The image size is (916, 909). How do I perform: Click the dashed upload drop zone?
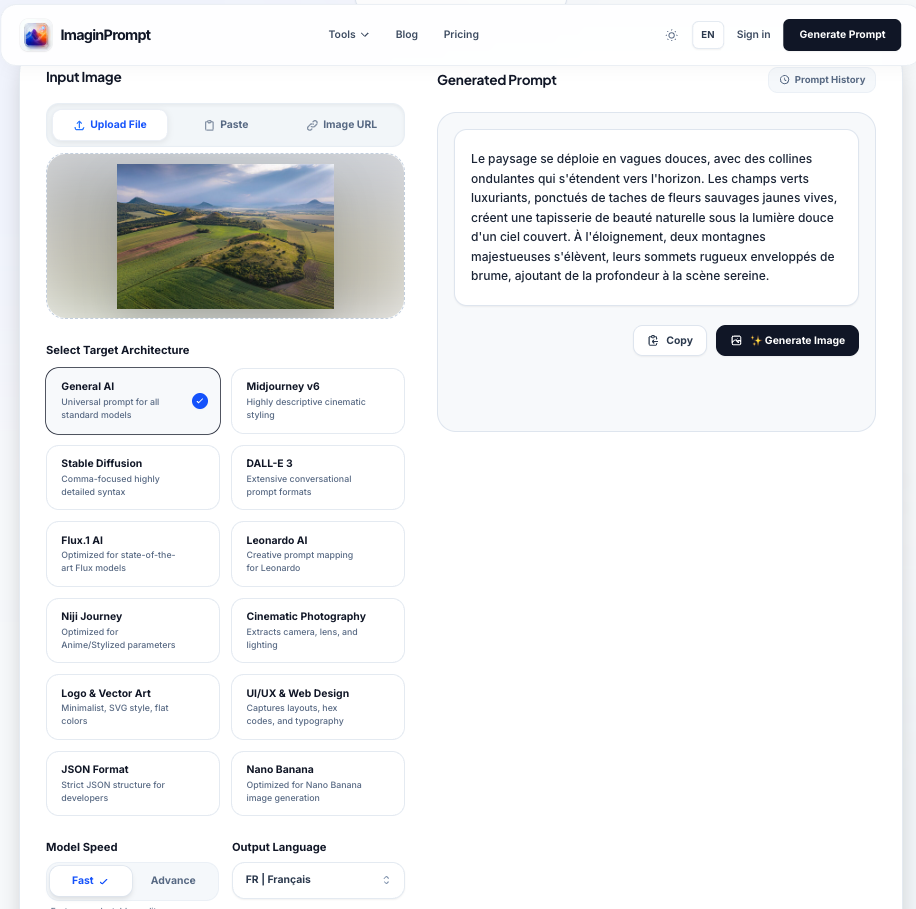coord(225,236)
